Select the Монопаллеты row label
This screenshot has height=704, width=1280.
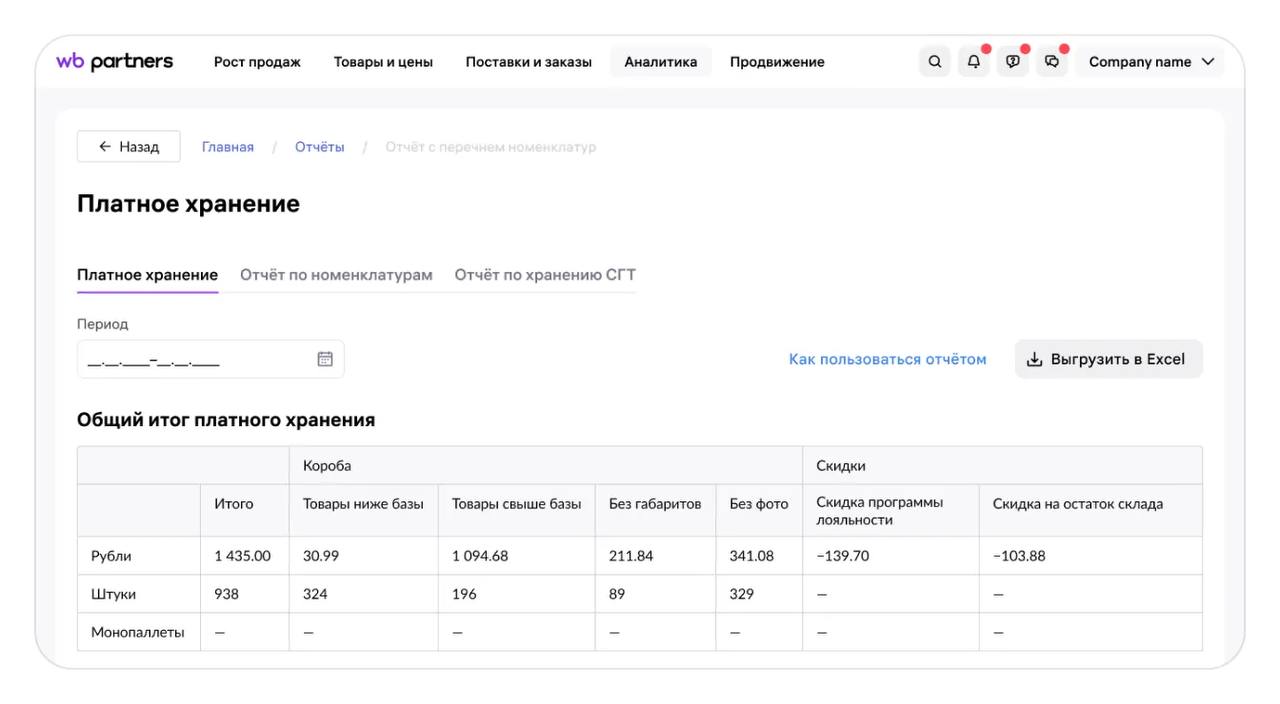pos(138,632)
